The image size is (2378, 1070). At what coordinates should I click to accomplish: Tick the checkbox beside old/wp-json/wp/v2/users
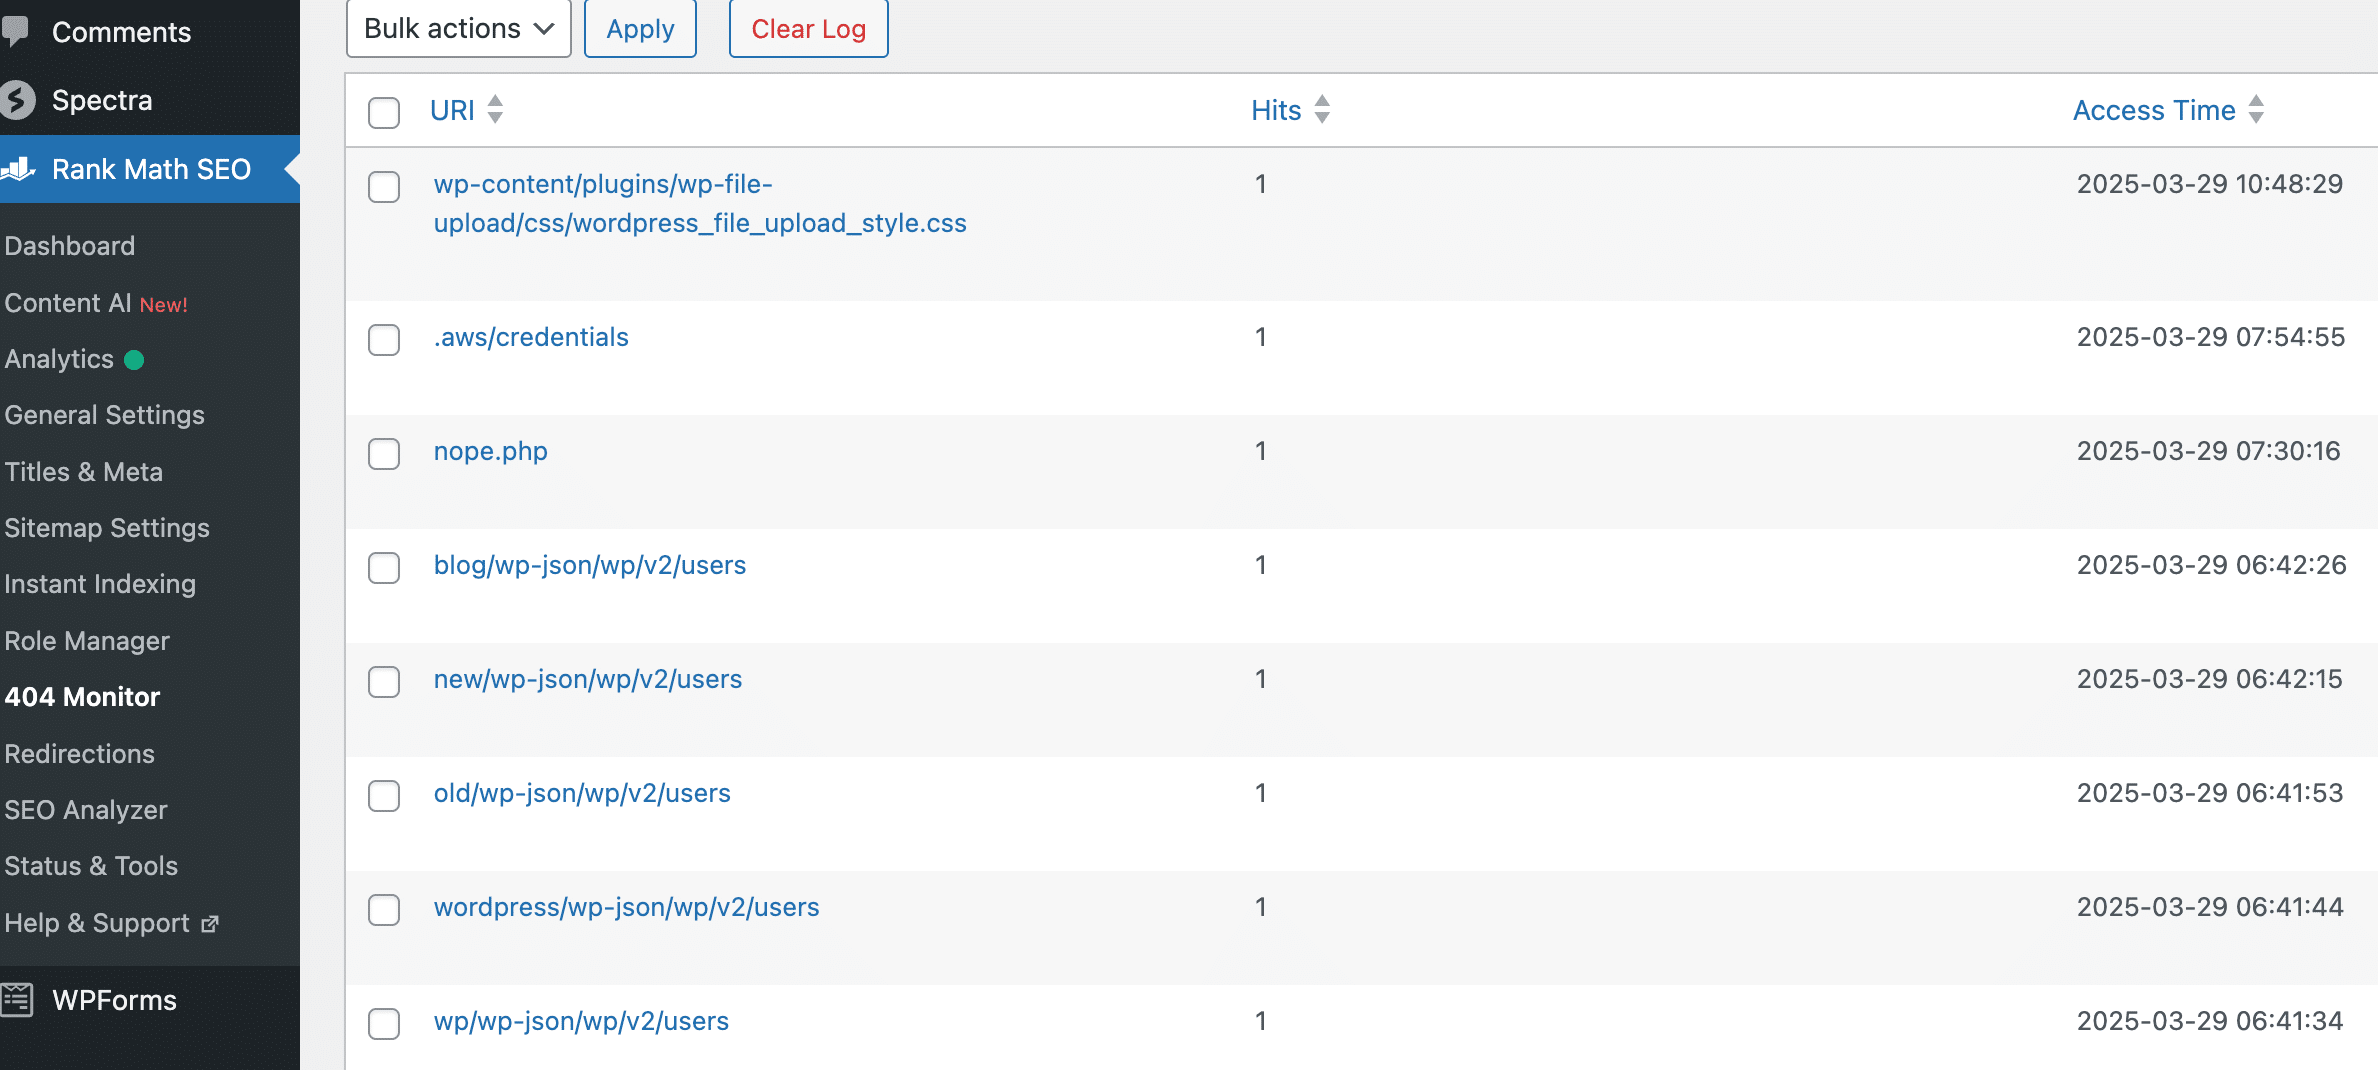click(384, 795)
